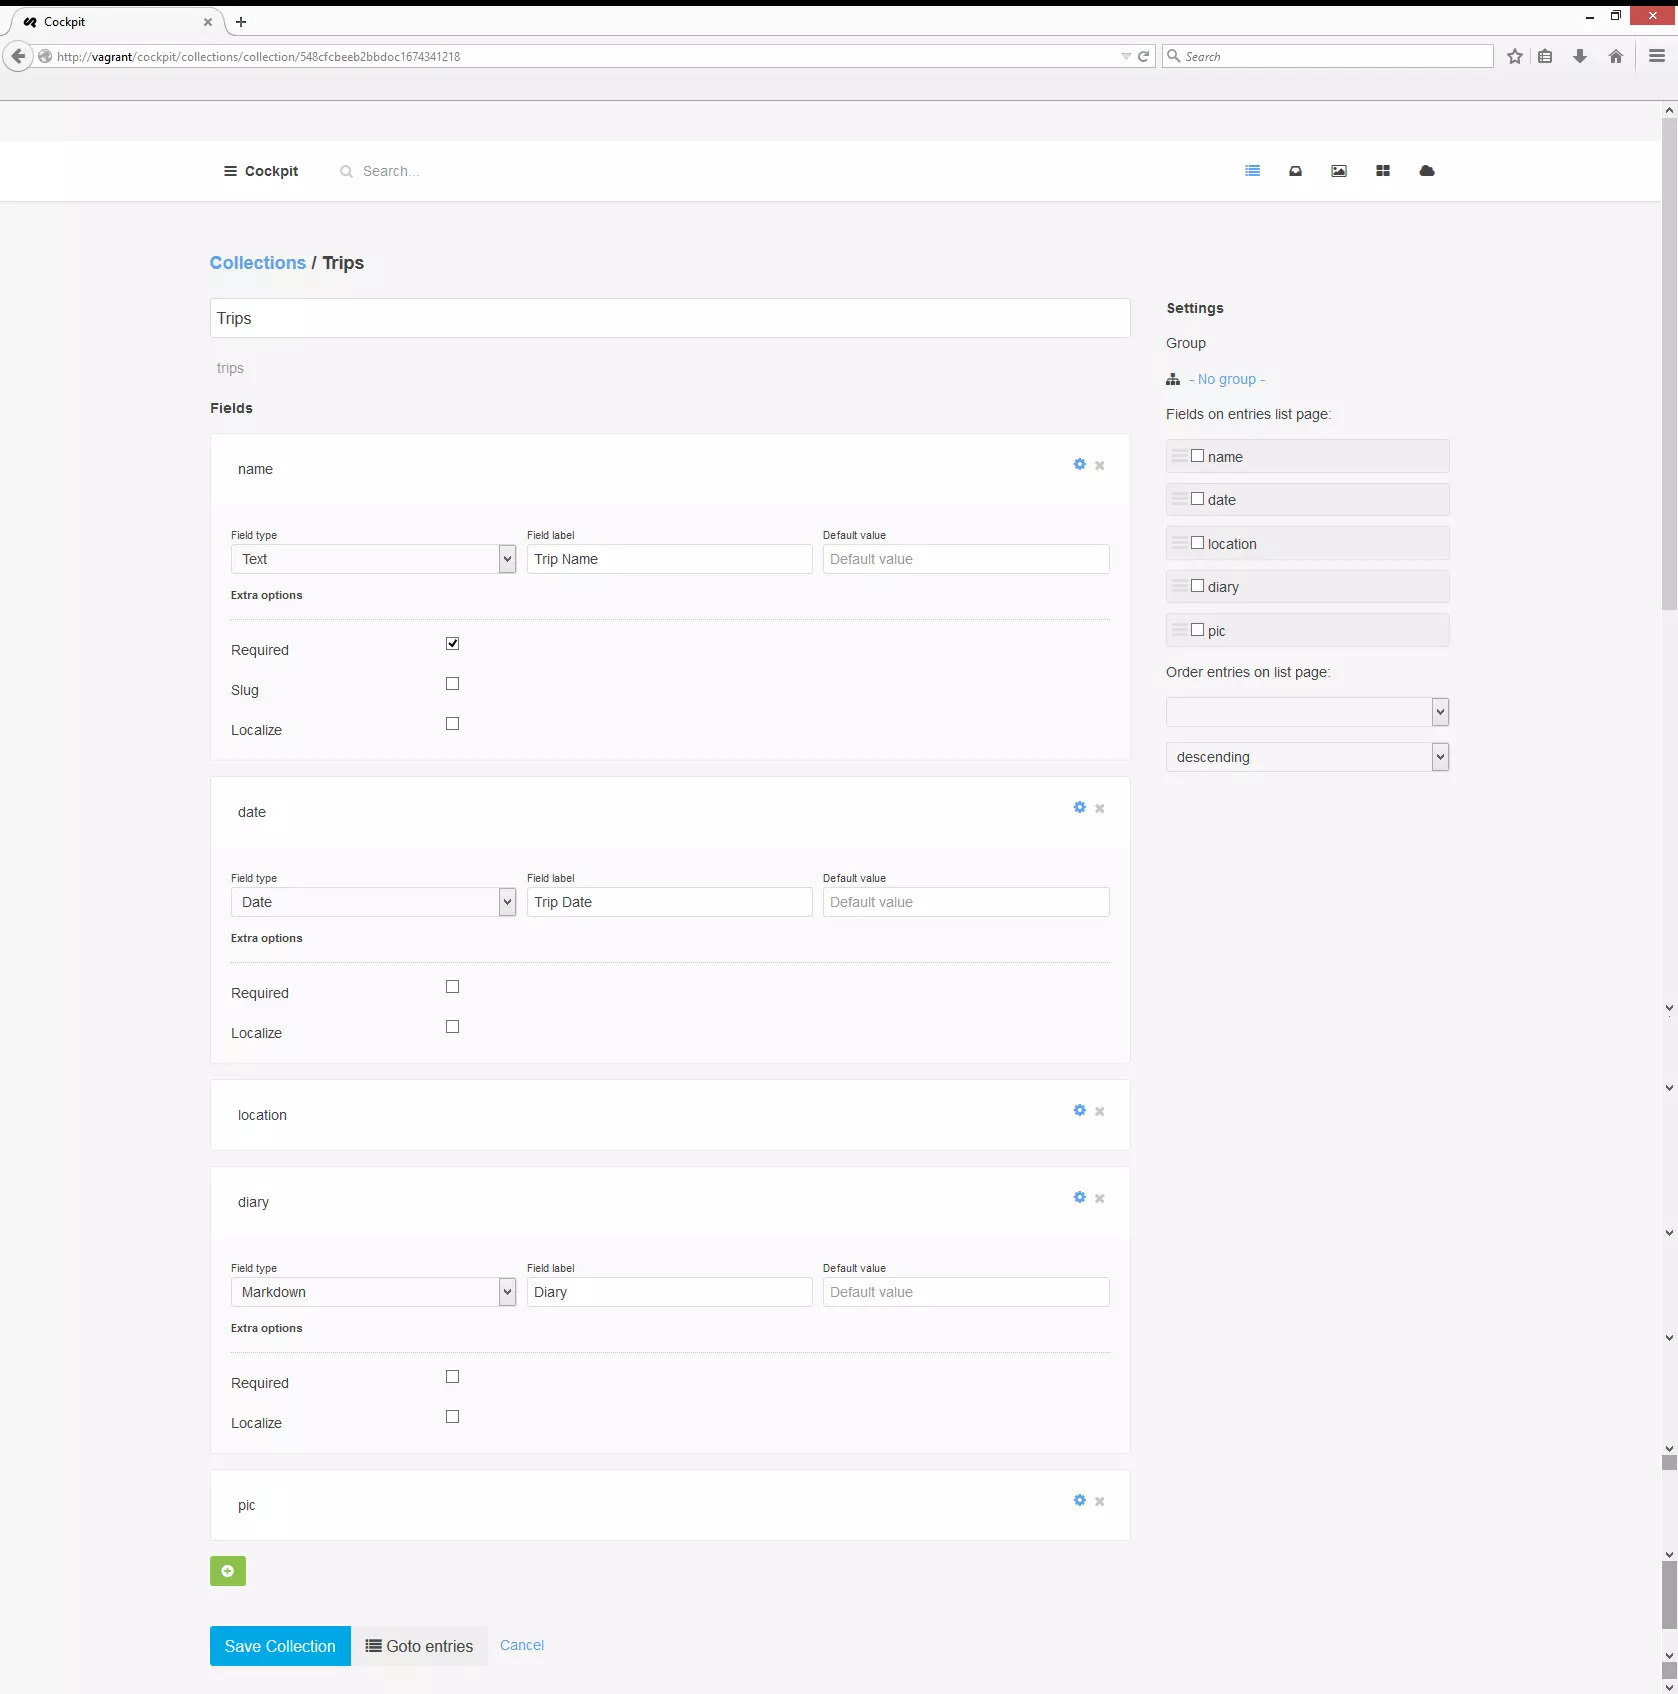Open the cloud sync icon
This screenshot has height=1694, width=1678.
tap(1426, 171)
